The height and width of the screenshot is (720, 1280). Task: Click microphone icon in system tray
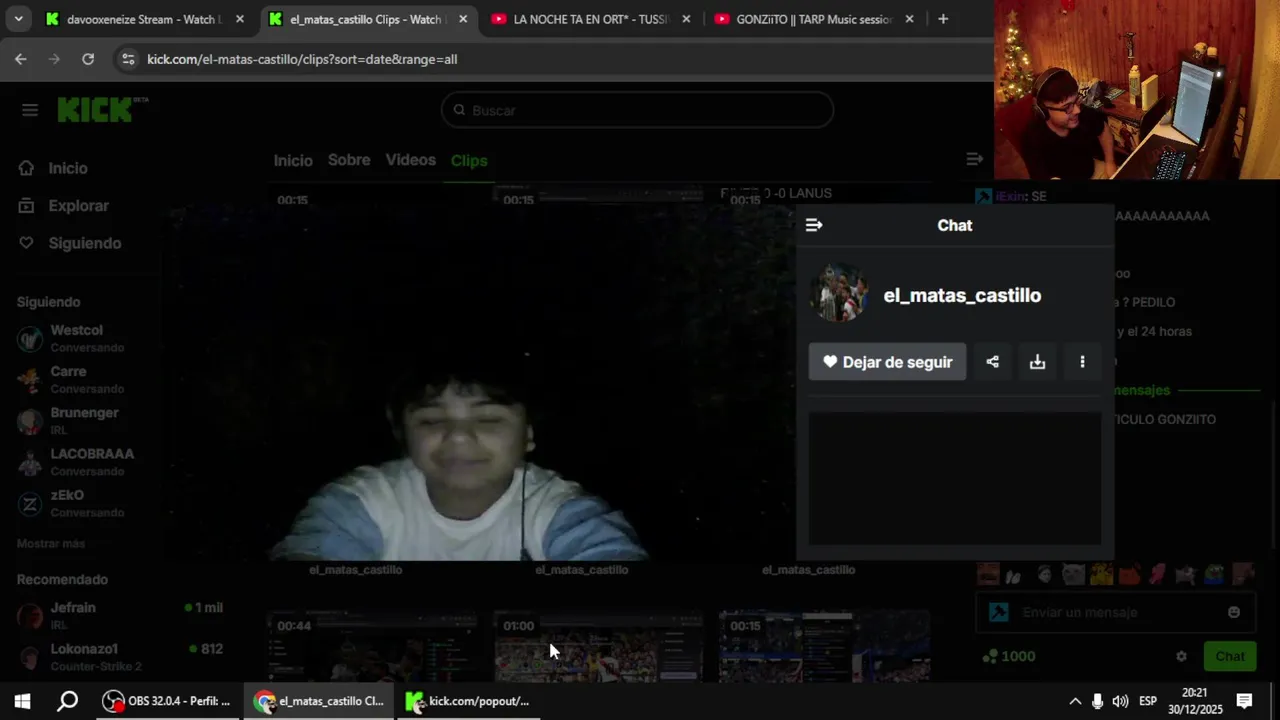point(1098,701)
